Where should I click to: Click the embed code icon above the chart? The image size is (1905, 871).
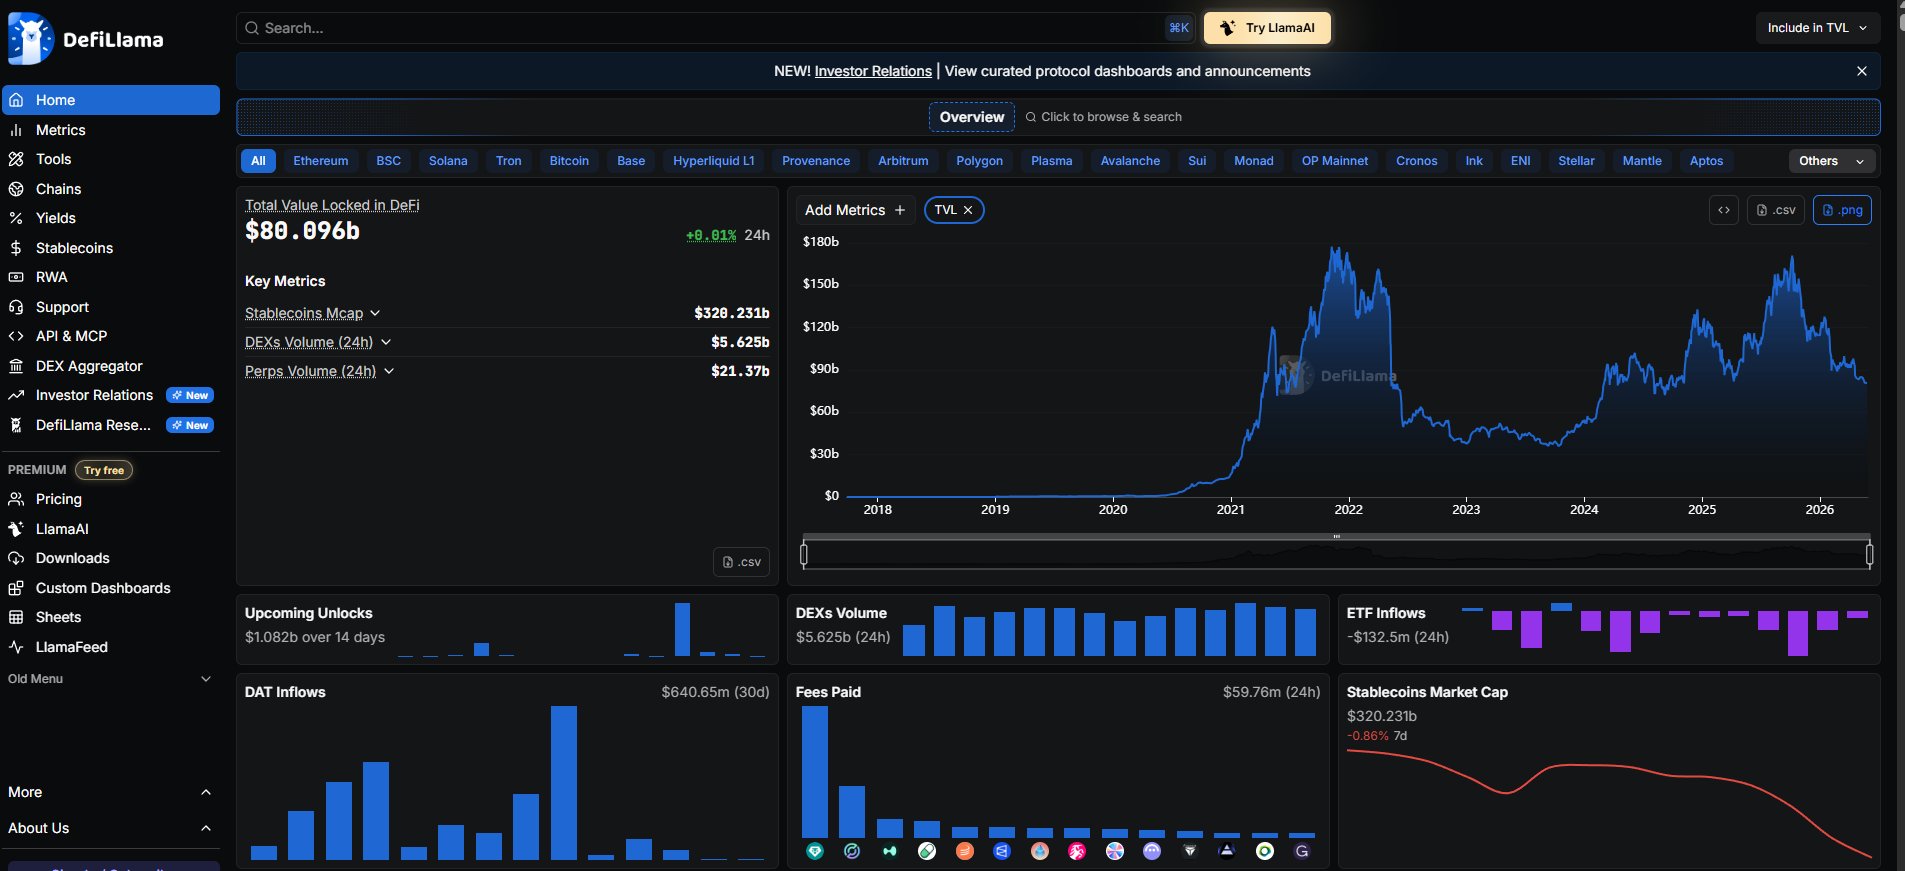[x=1724, y=210]
